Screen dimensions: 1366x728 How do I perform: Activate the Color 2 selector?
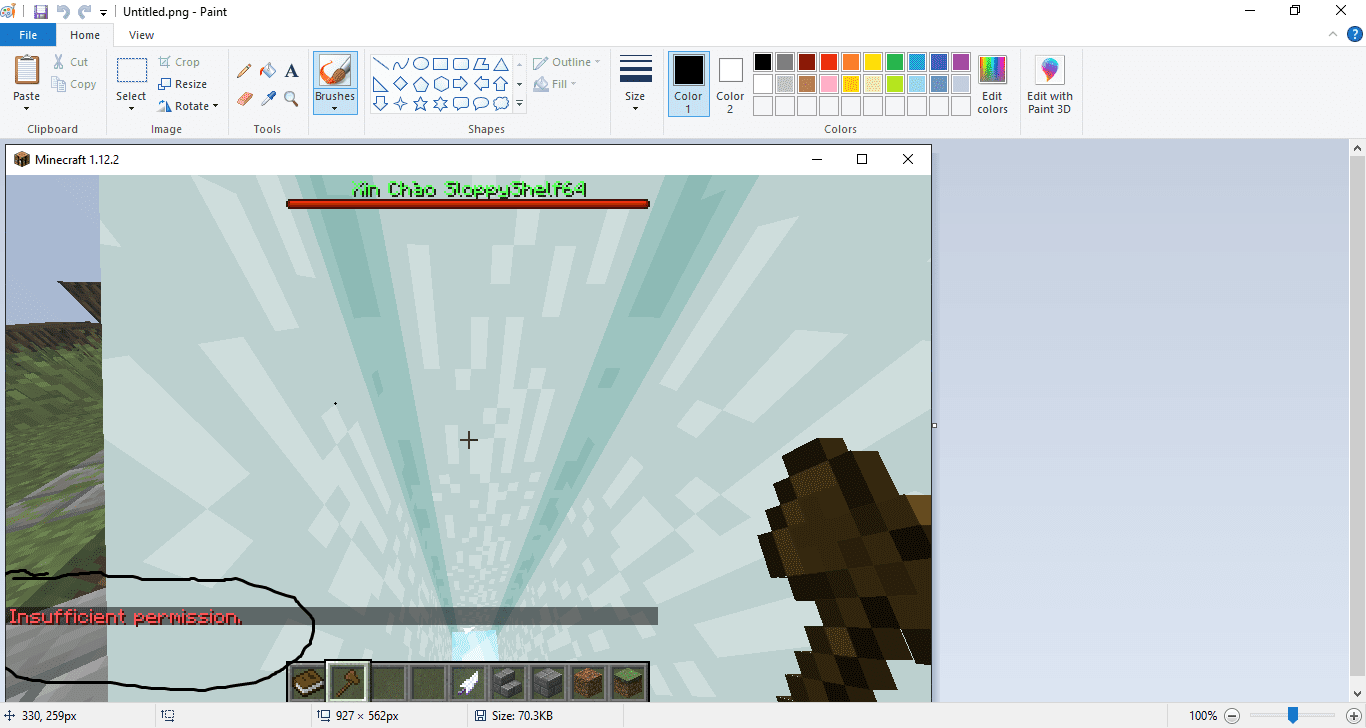tap(730, 83)
